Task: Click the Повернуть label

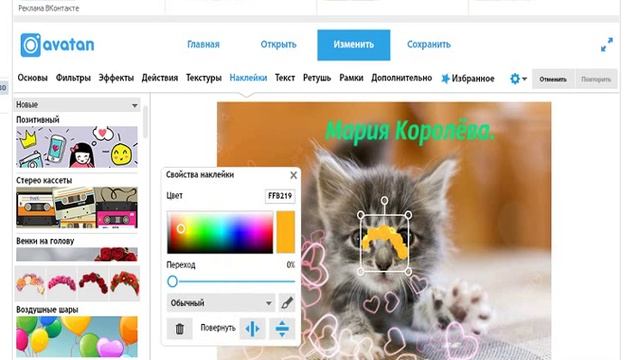Action: pos(218,328)
